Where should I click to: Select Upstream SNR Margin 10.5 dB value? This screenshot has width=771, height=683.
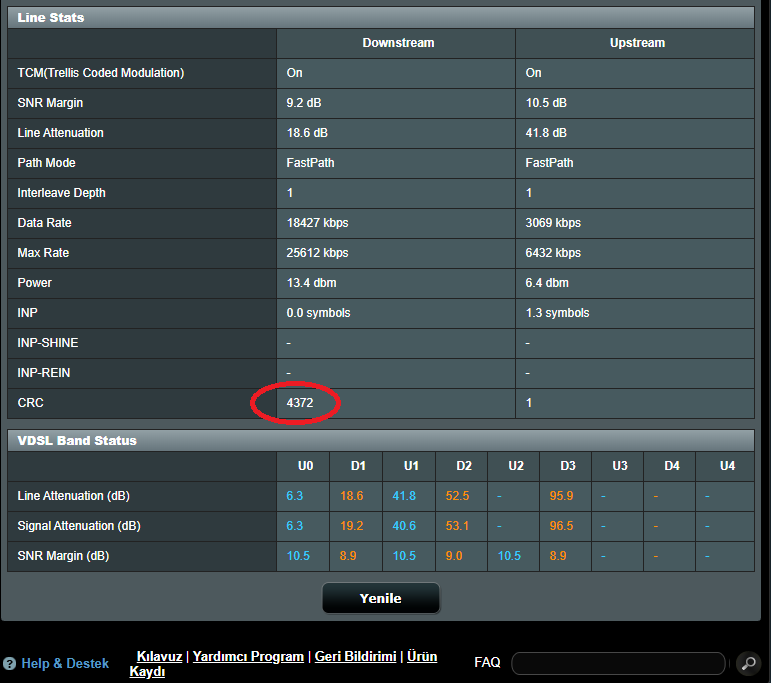[x=546, y=103]
